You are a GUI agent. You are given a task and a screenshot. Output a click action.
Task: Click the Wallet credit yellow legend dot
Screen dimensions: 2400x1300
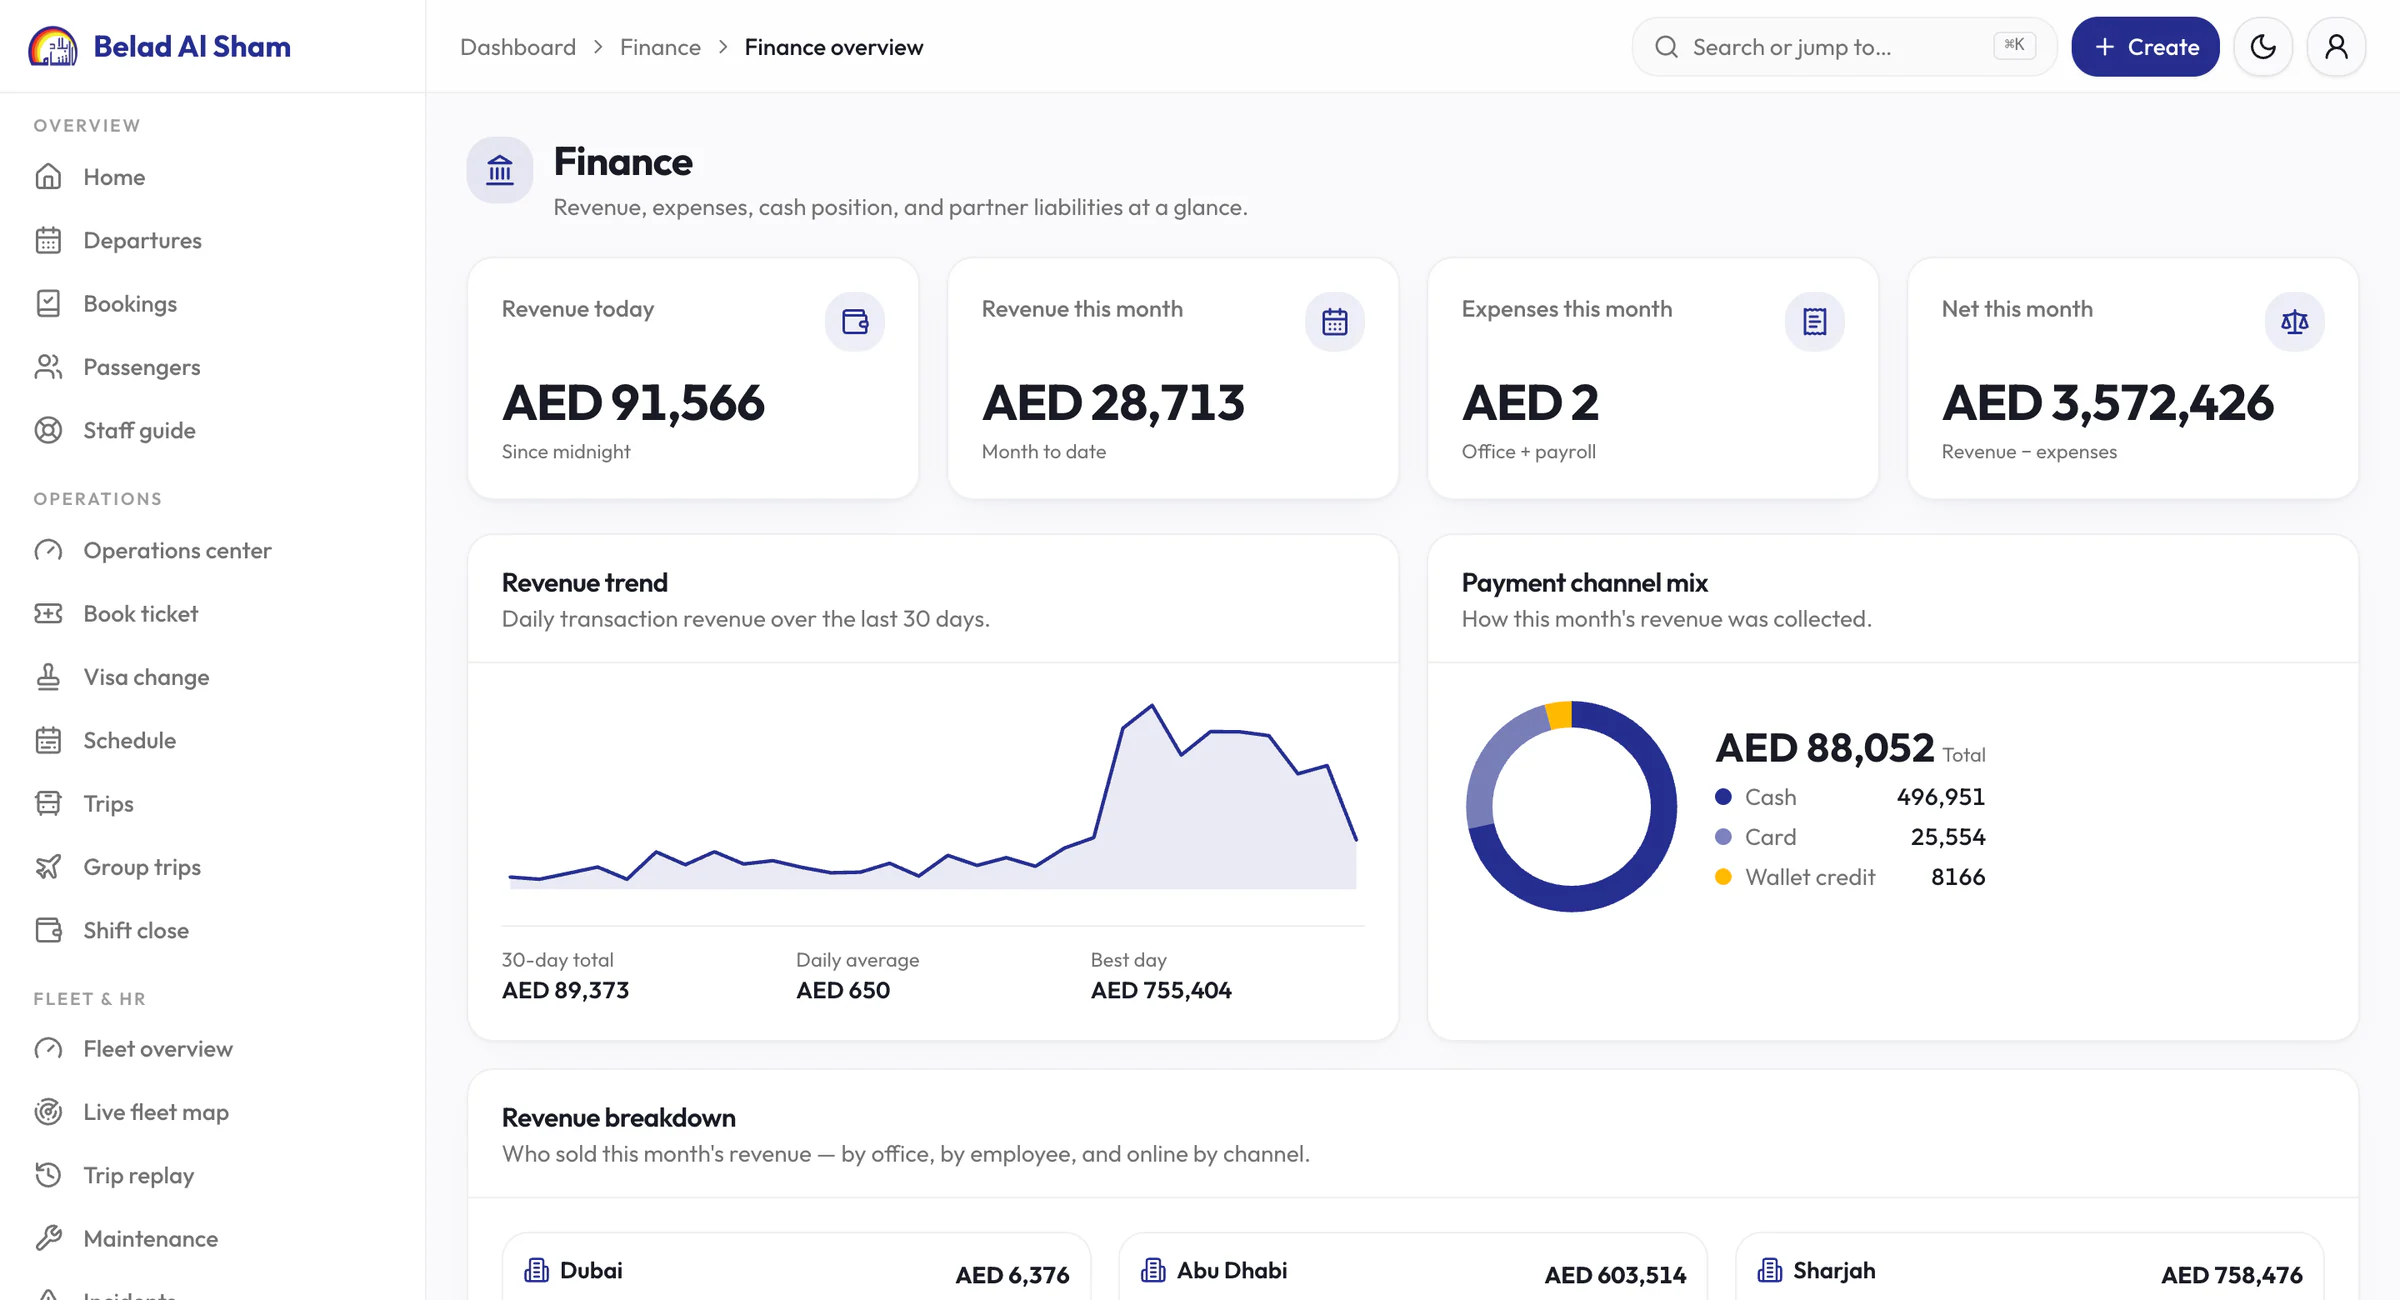1723,877
